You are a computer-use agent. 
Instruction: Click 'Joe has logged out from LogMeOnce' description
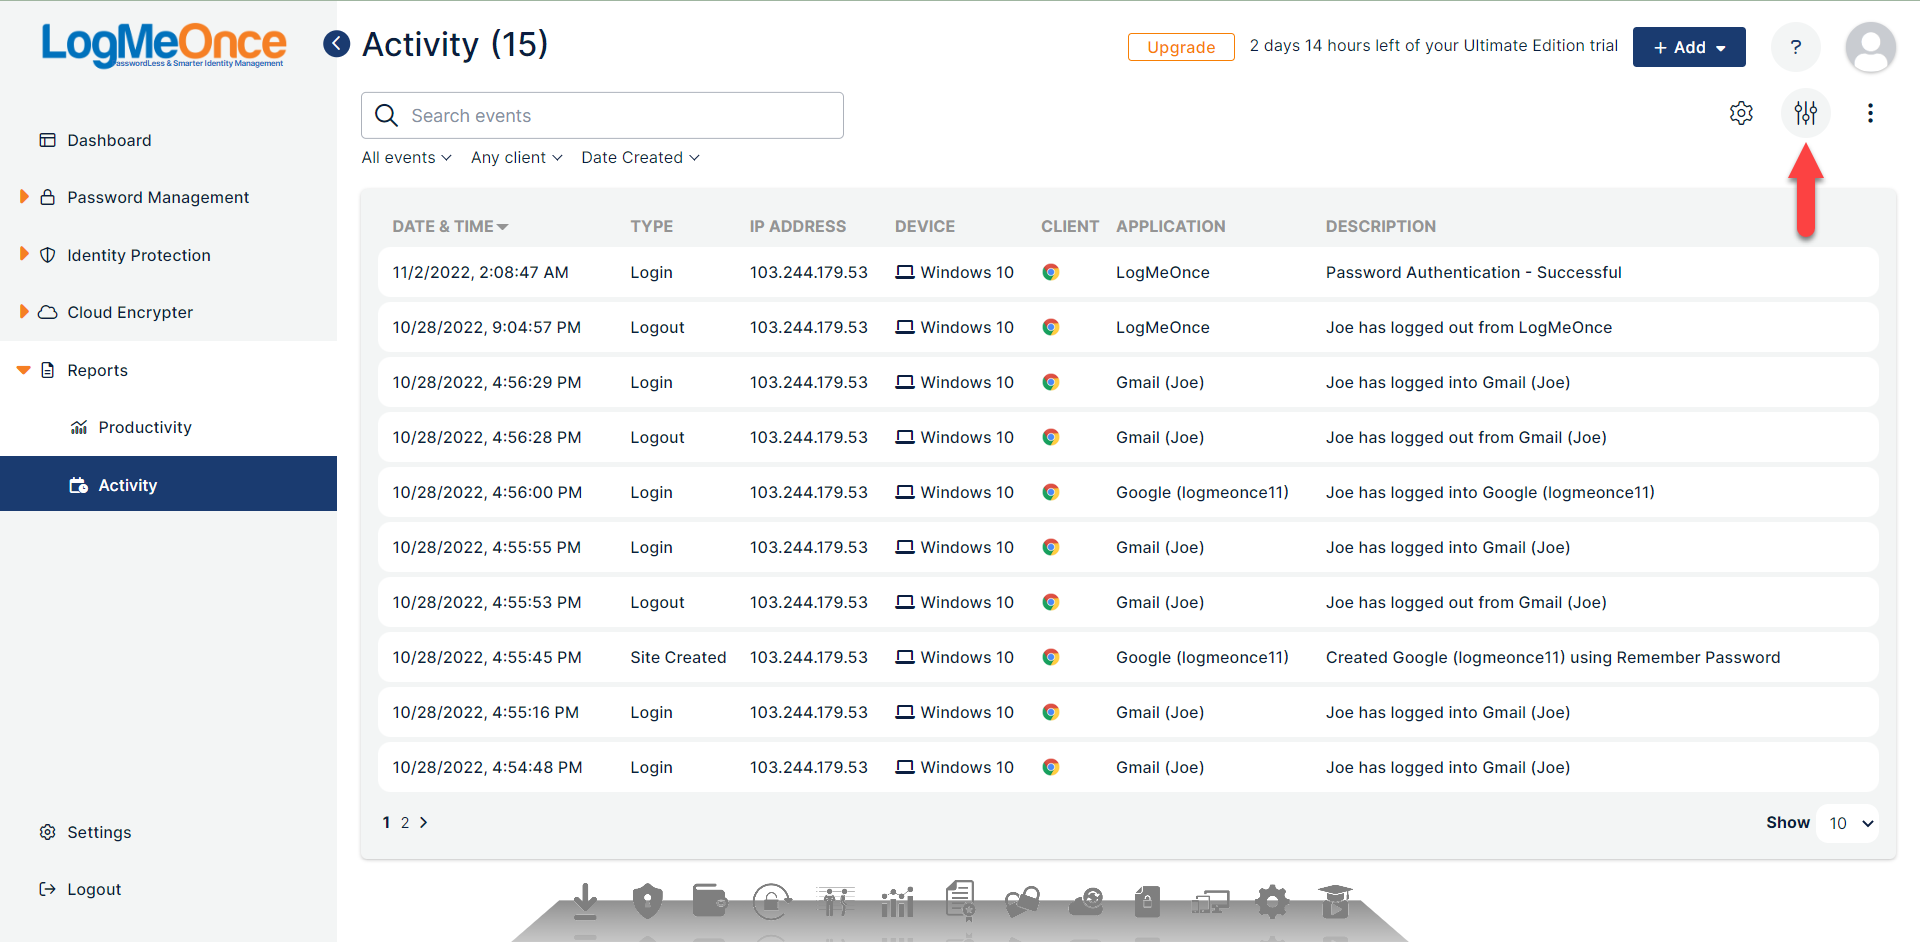(1469, 327)
